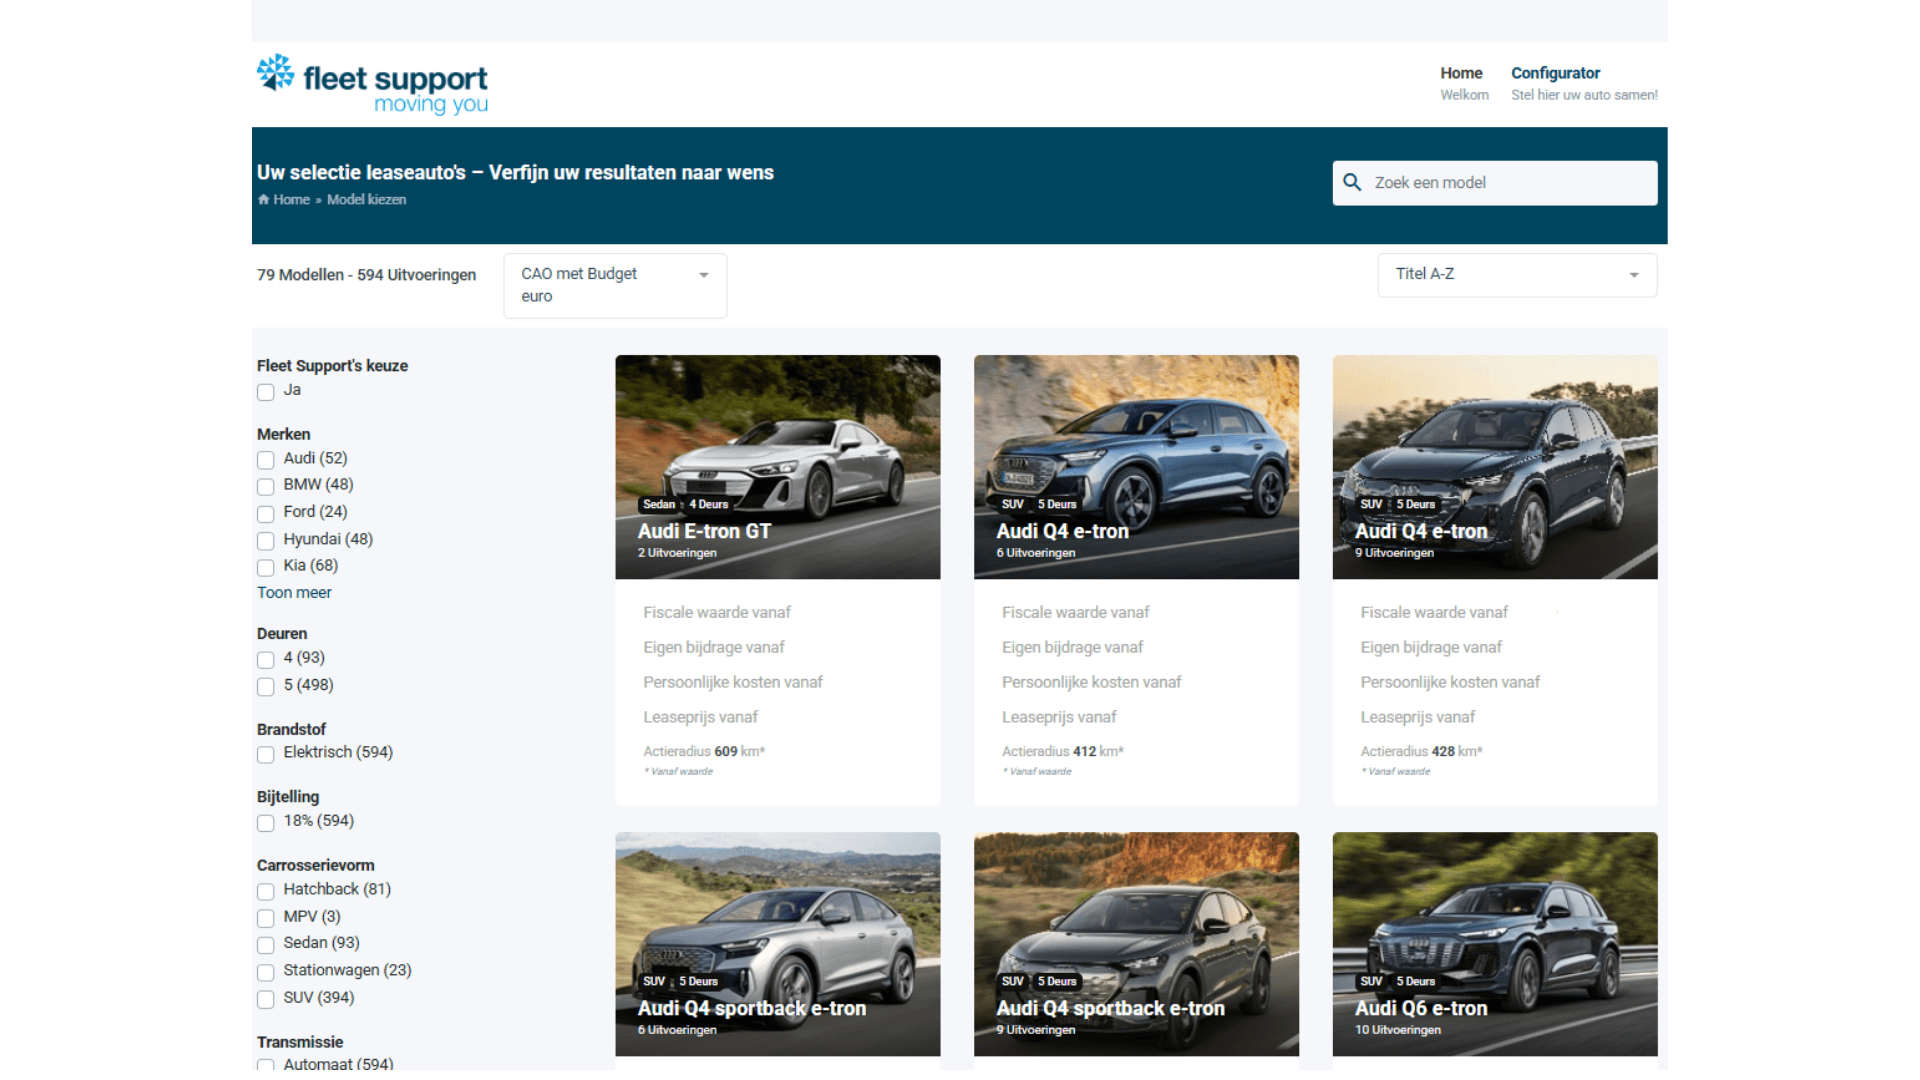The height and width of the screenshot is (1080, 1920).
Task: Open Audi Q4 e-tron with 9 Uitvoeringen
Action: tap(1495, 467)
